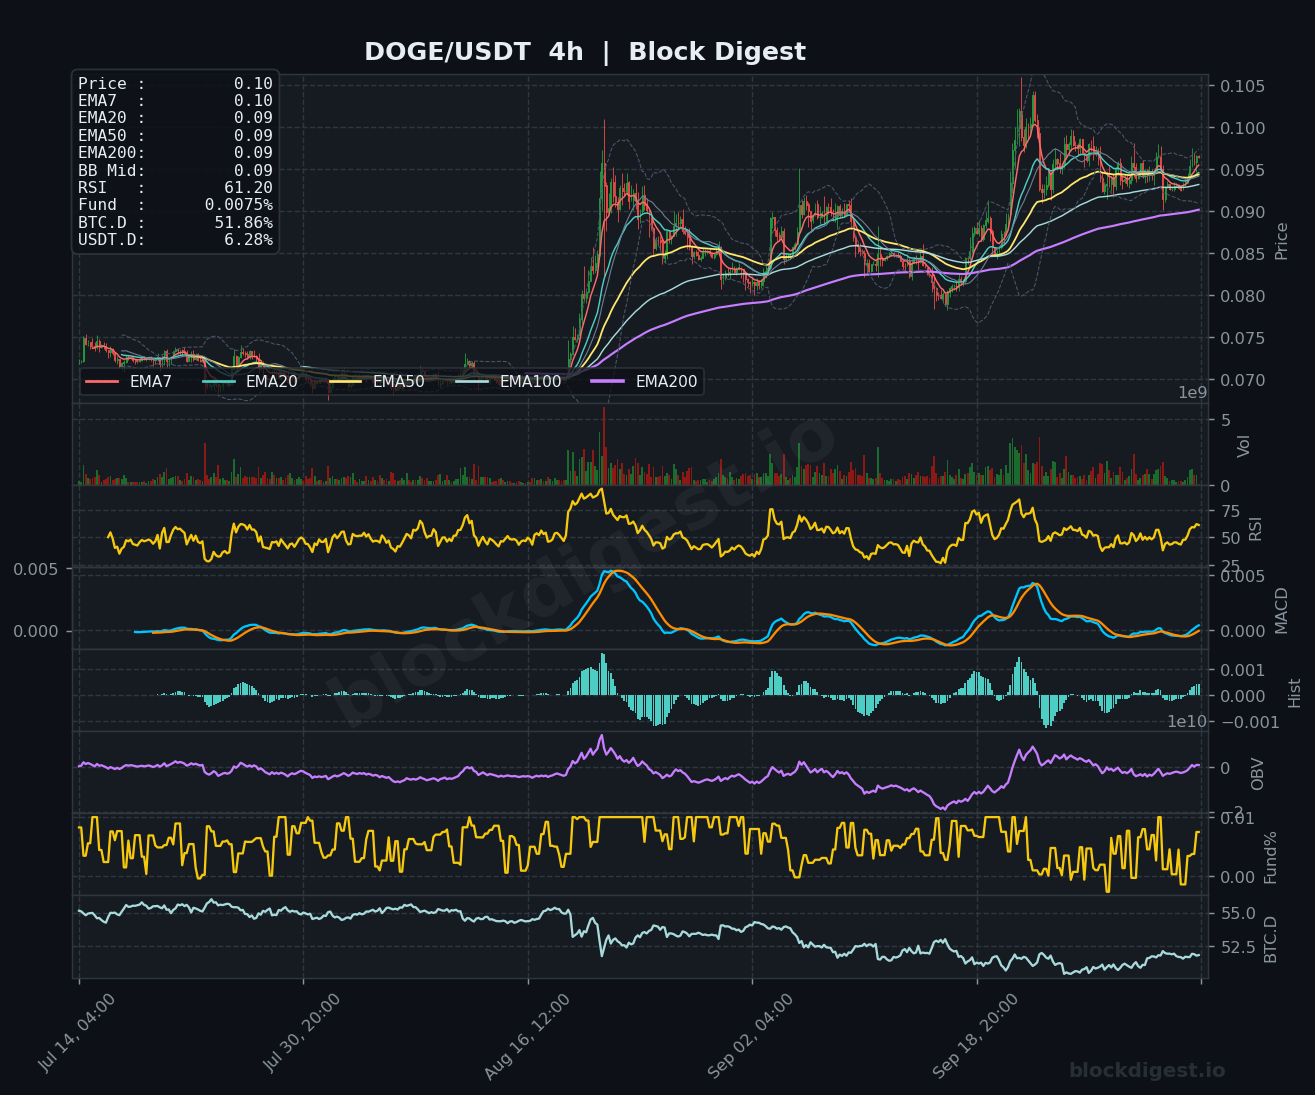
Task: Select the EMA7 legend entry
Action: (129, 382)
